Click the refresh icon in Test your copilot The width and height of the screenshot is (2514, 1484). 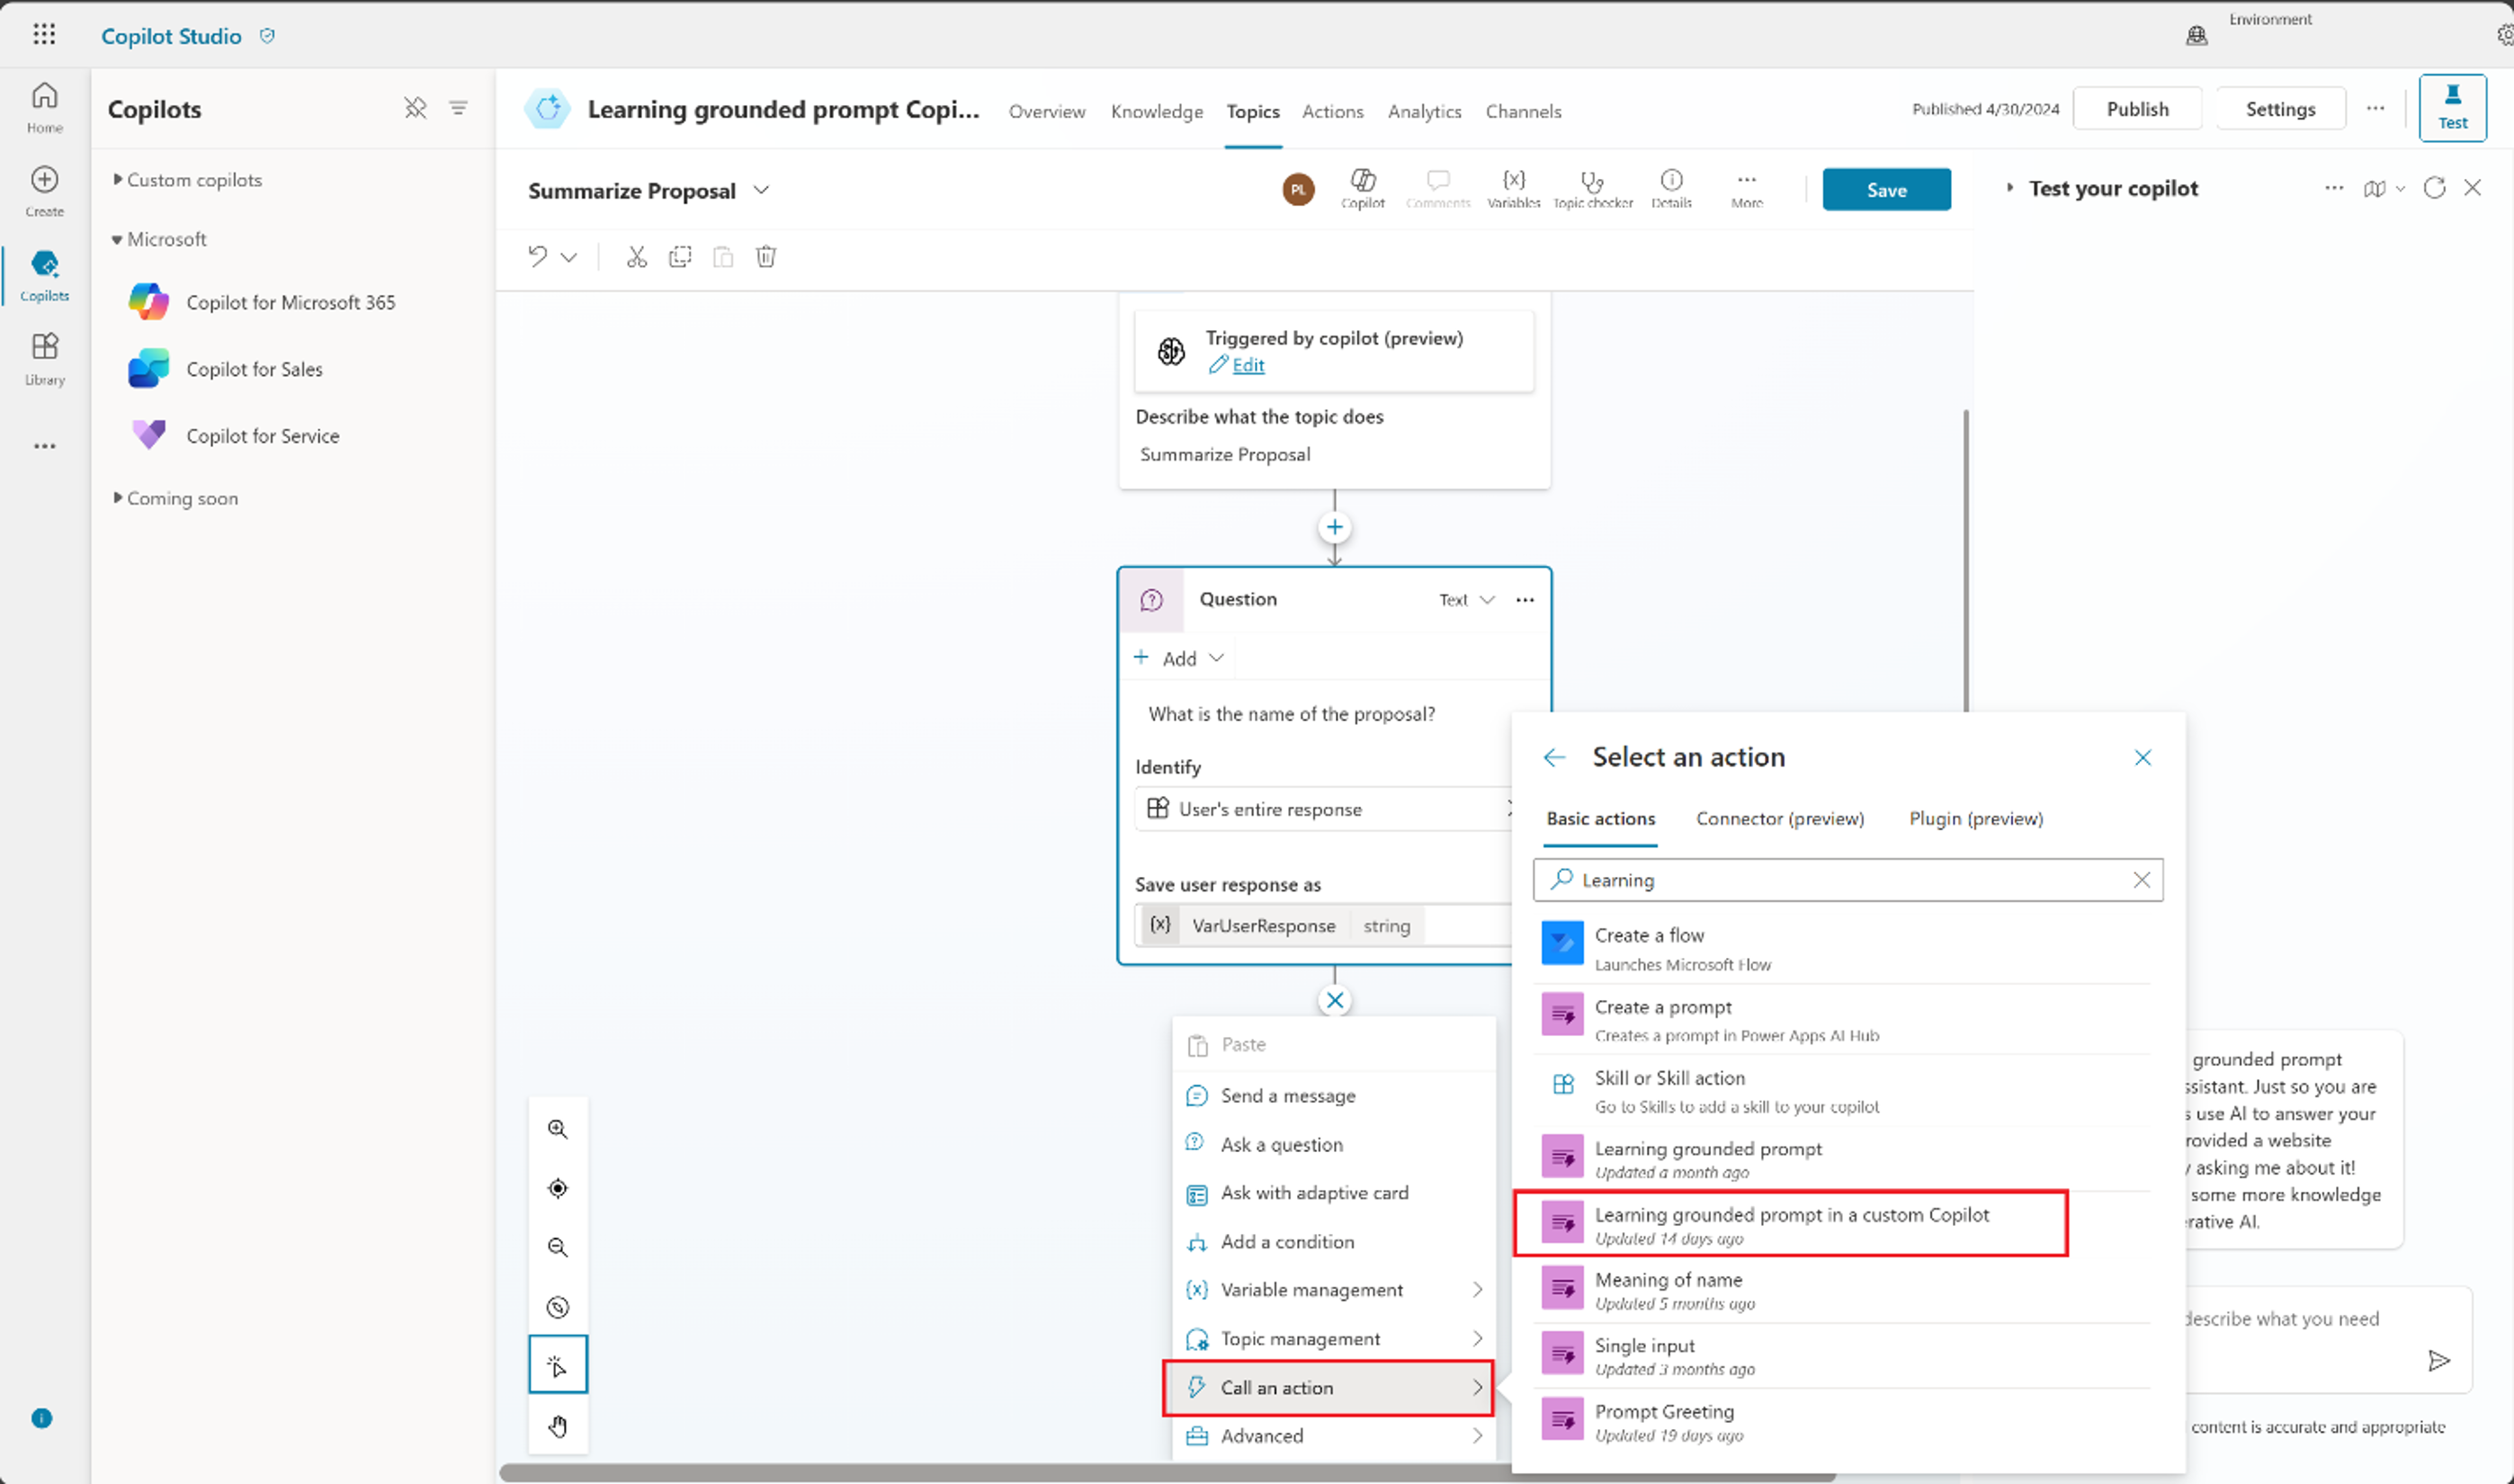[x=2434, y=188]
